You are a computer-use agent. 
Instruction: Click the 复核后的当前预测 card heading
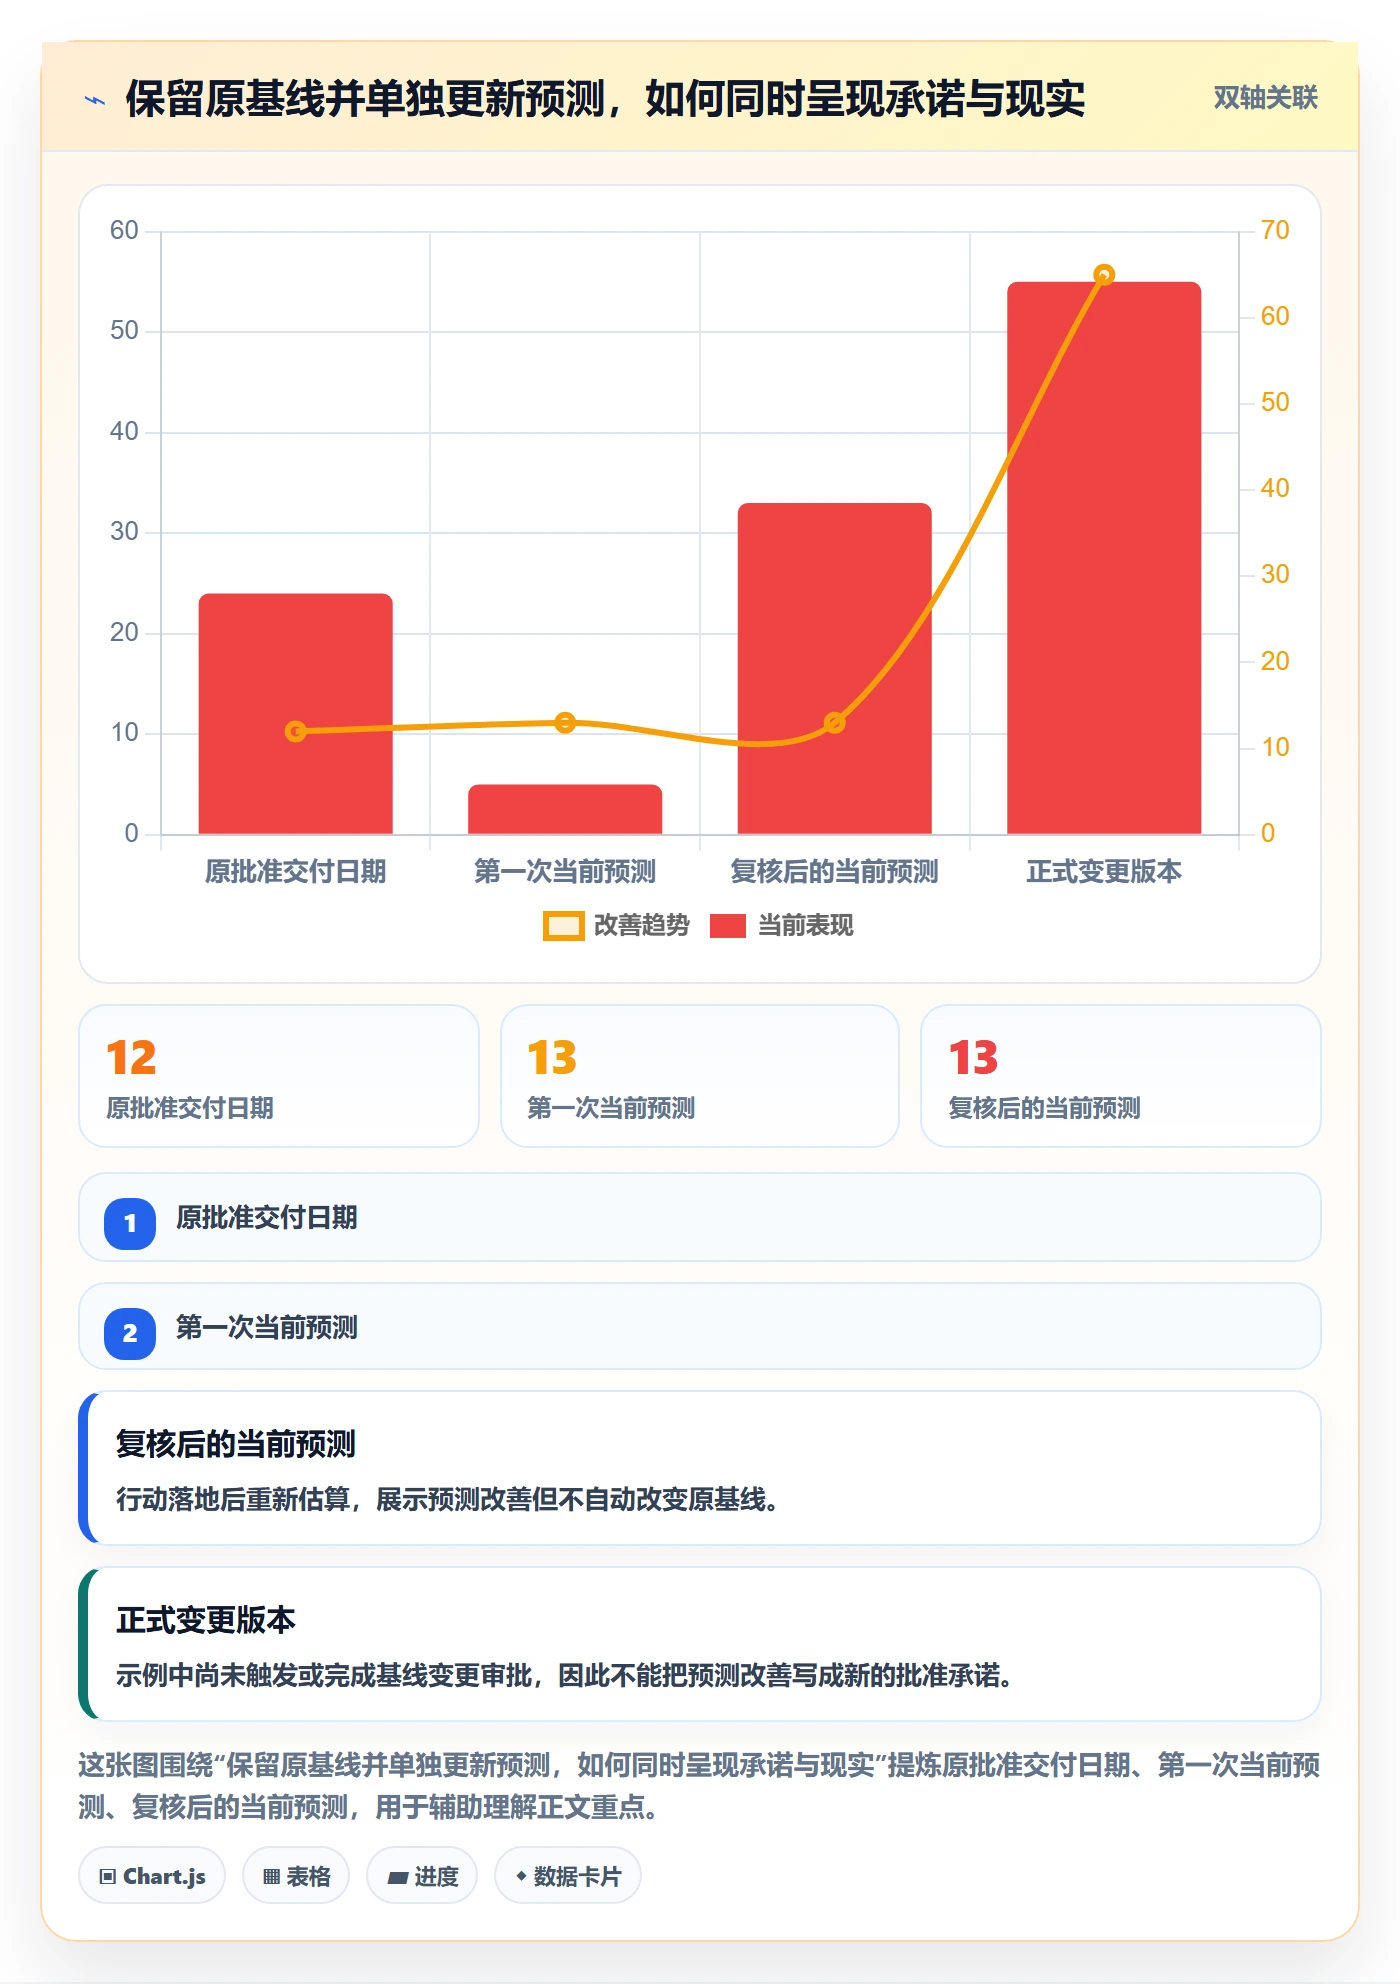(236, 1444)
